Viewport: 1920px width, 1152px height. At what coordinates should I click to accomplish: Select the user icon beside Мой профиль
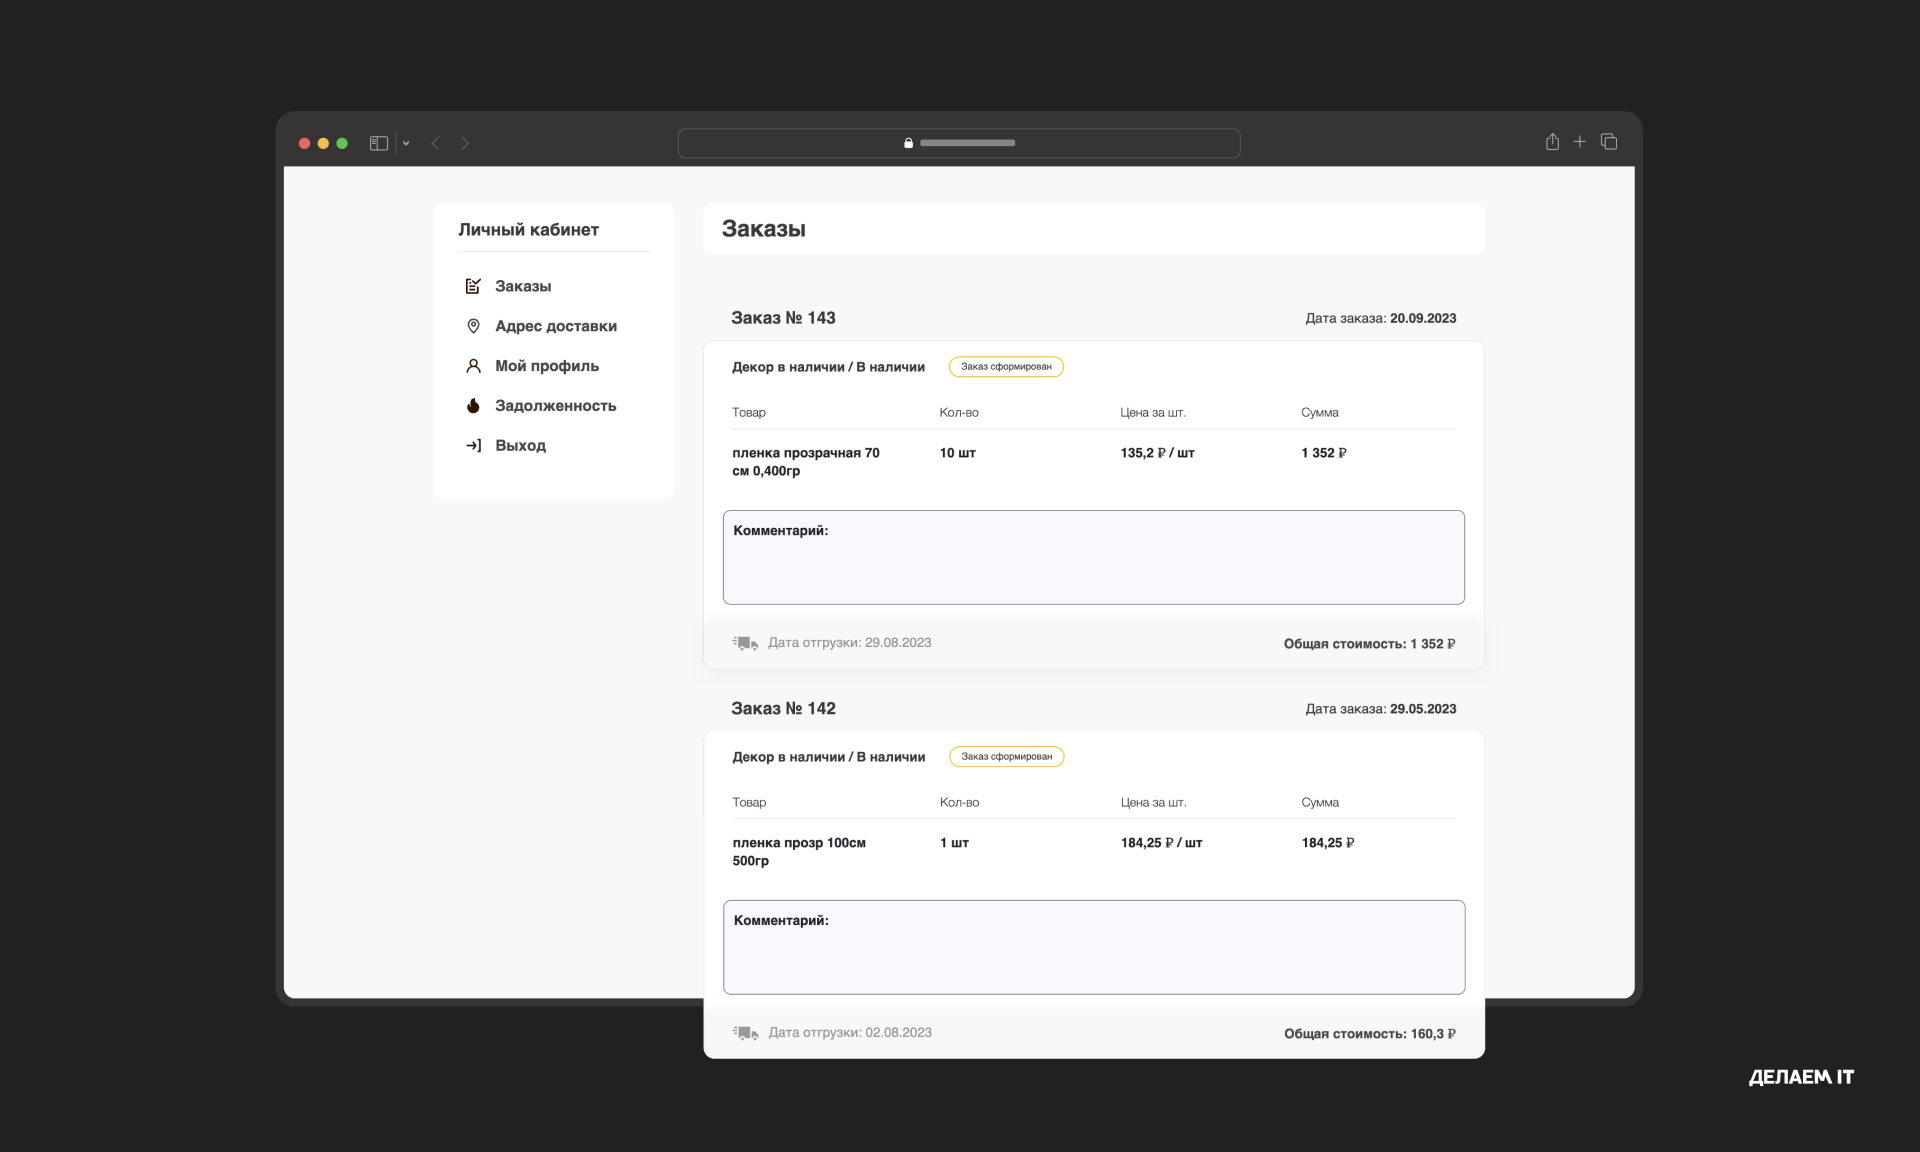(473, 366)
